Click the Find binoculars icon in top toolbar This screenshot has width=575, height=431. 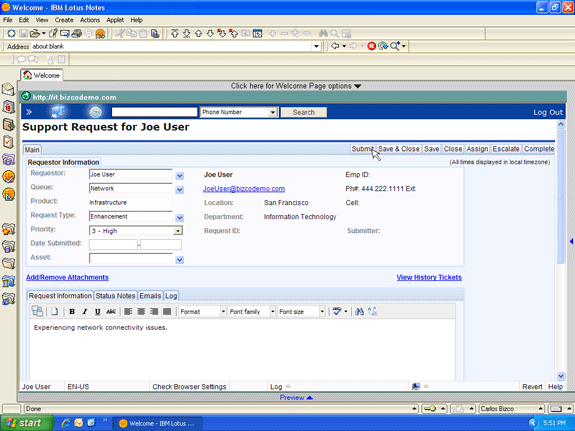pyautogui.click(x=323, y=34)
